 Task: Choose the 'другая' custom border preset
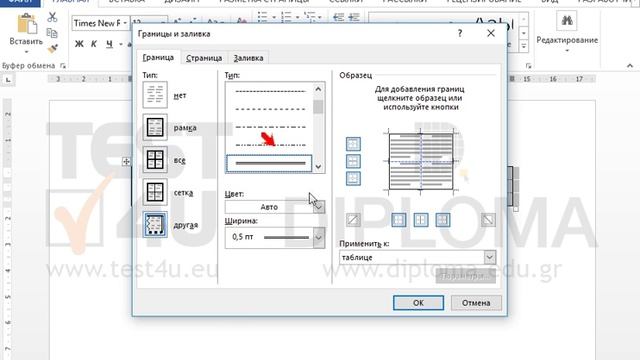click(155, 224)
